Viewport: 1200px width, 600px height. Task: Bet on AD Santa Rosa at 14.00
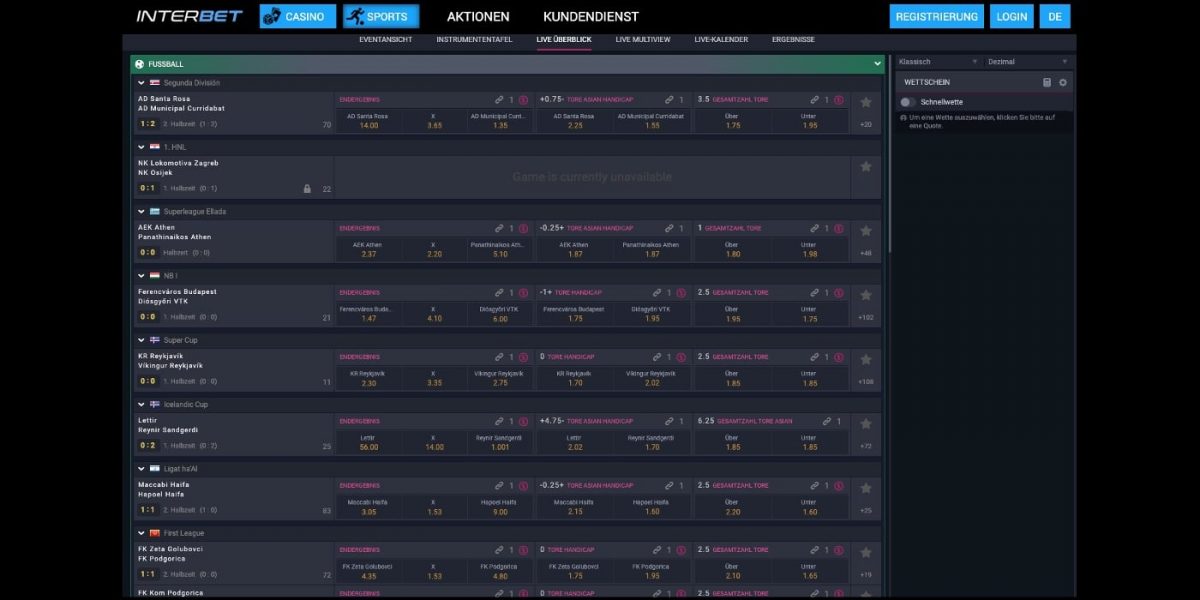click(x=368, y=121)
